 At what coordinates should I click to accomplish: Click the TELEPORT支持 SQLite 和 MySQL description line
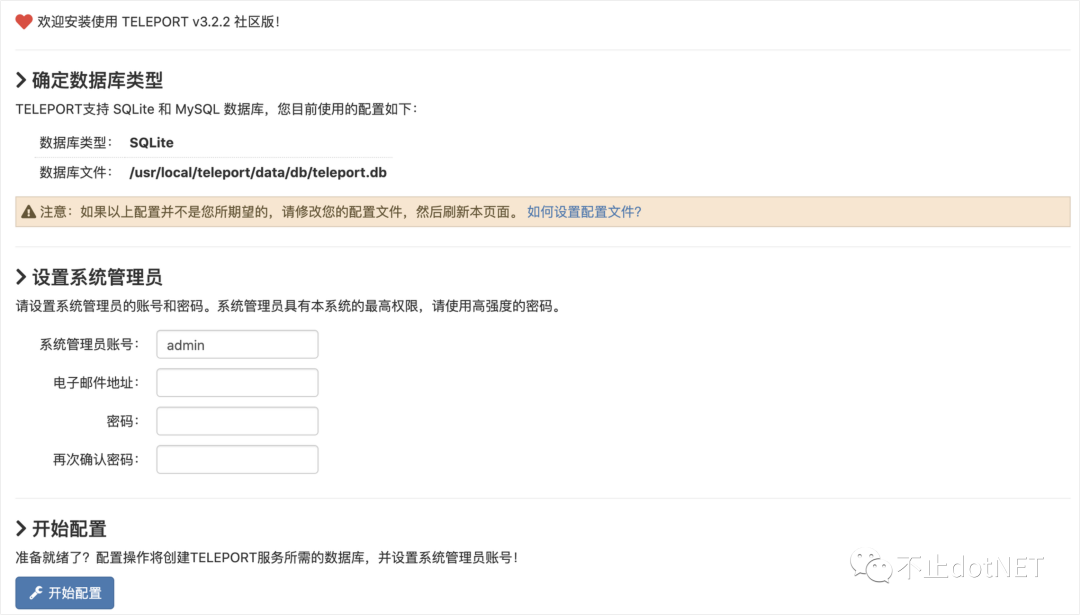click(216, 110)
